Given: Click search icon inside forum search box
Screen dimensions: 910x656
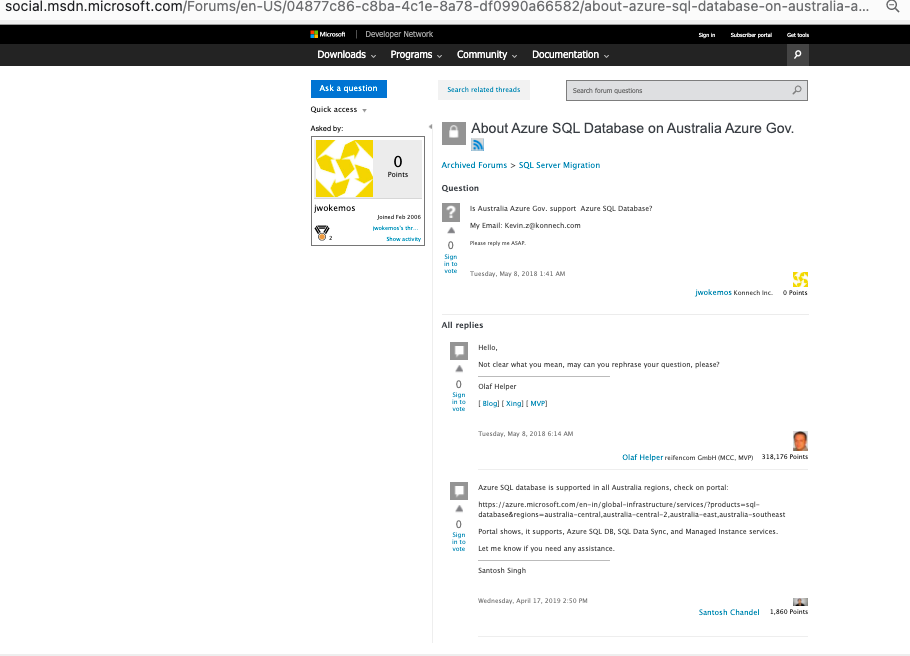Looking at the screenshot, I should (x=797, y=90).
